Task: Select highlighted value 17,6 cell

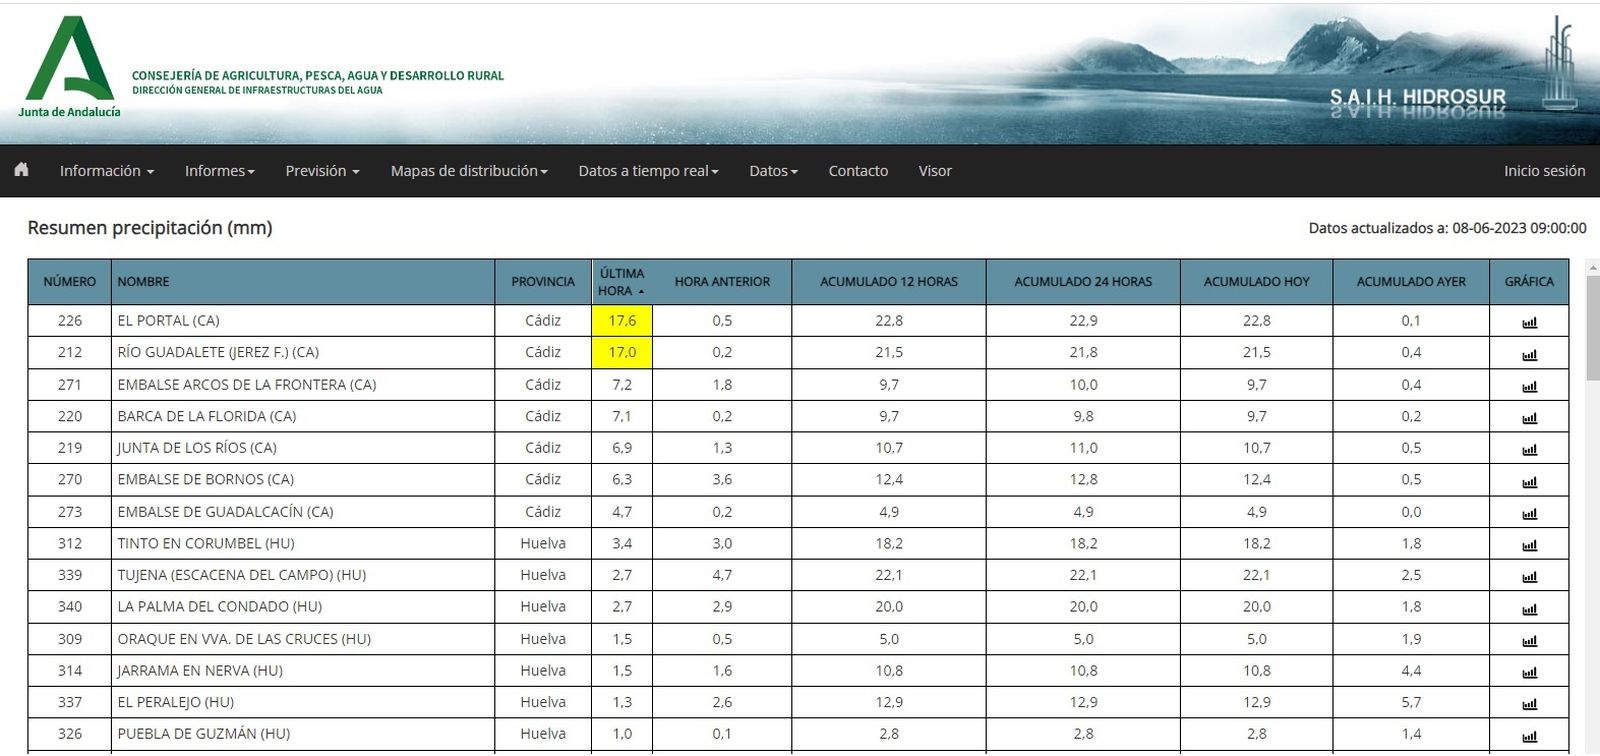Action: (622, 321)
